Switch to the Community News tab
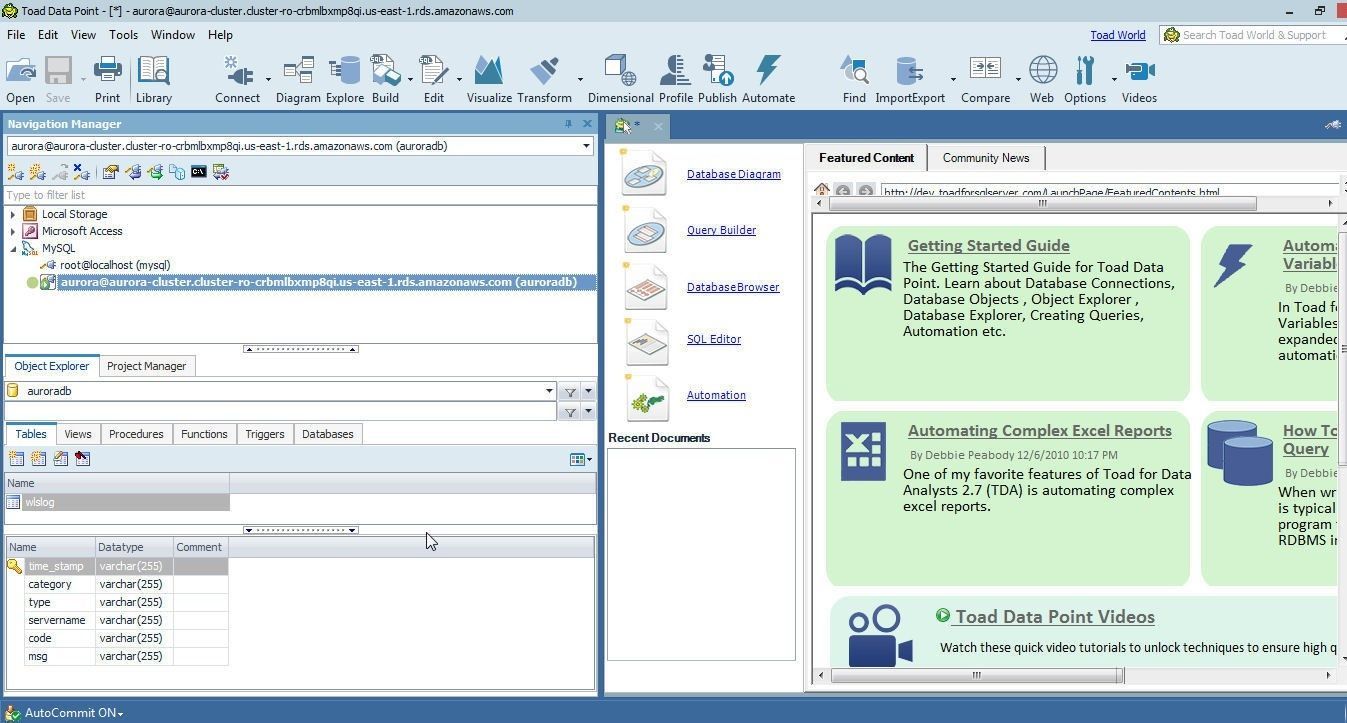 tap(985, 158)
